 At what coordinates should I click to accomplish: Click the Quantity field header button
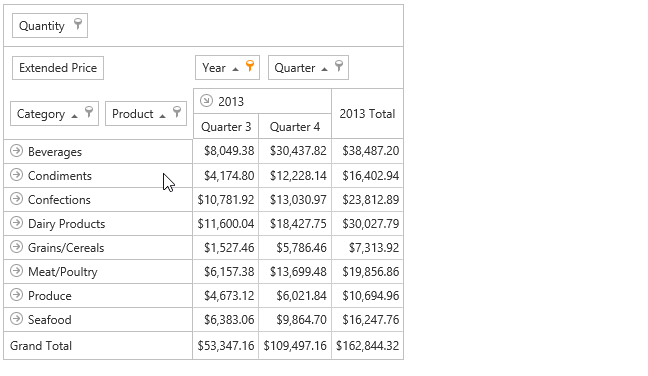coord(50,26)
